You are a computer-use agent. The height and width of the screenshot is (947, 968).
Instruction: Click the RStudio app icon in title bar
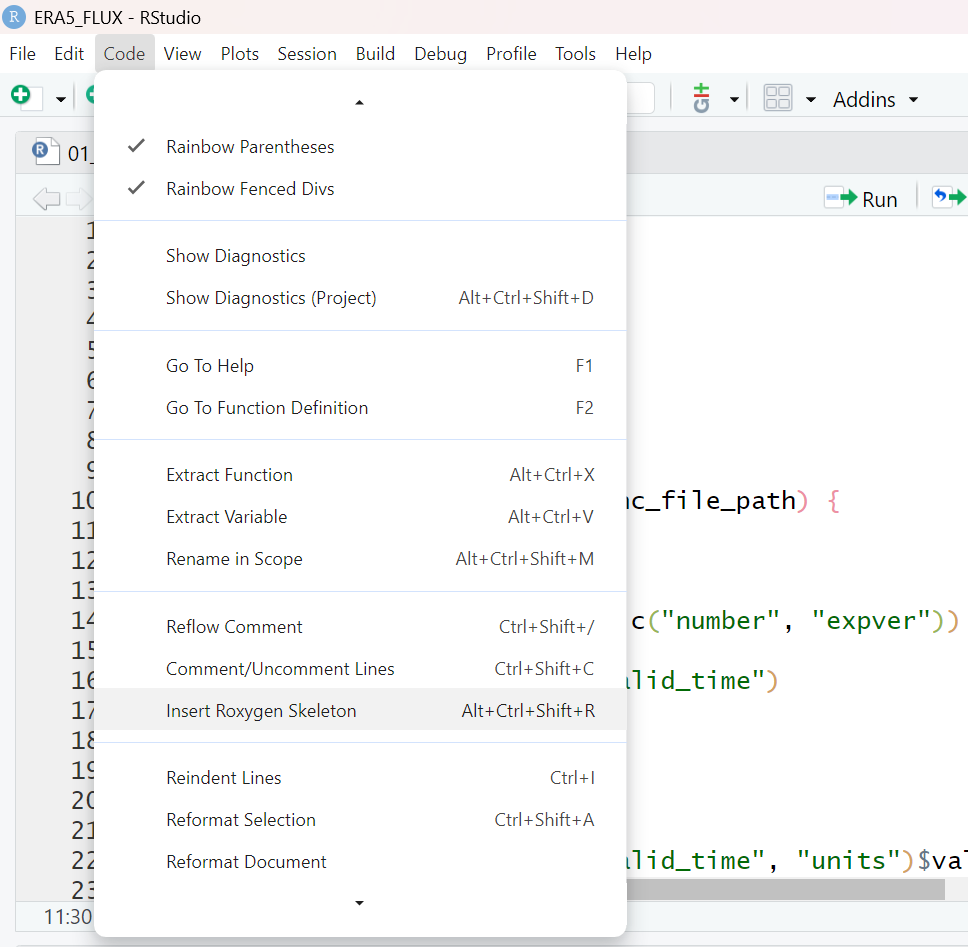point(14,17)
